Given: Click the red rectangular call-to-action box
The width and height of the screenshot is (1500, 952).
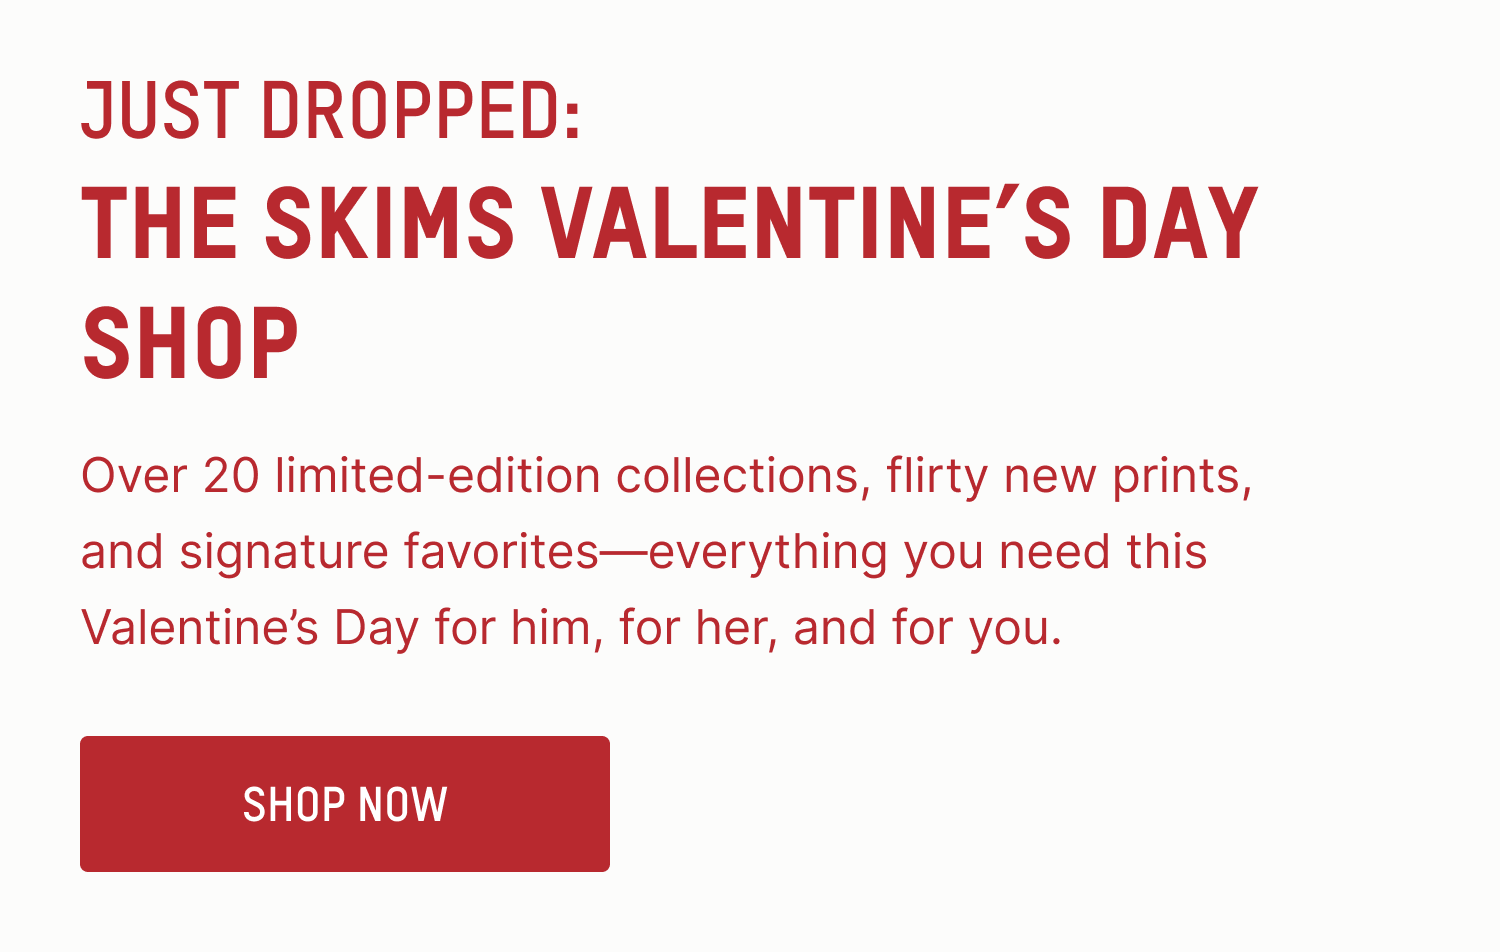Looking at the screenshot, I should [x=345, y=803].
